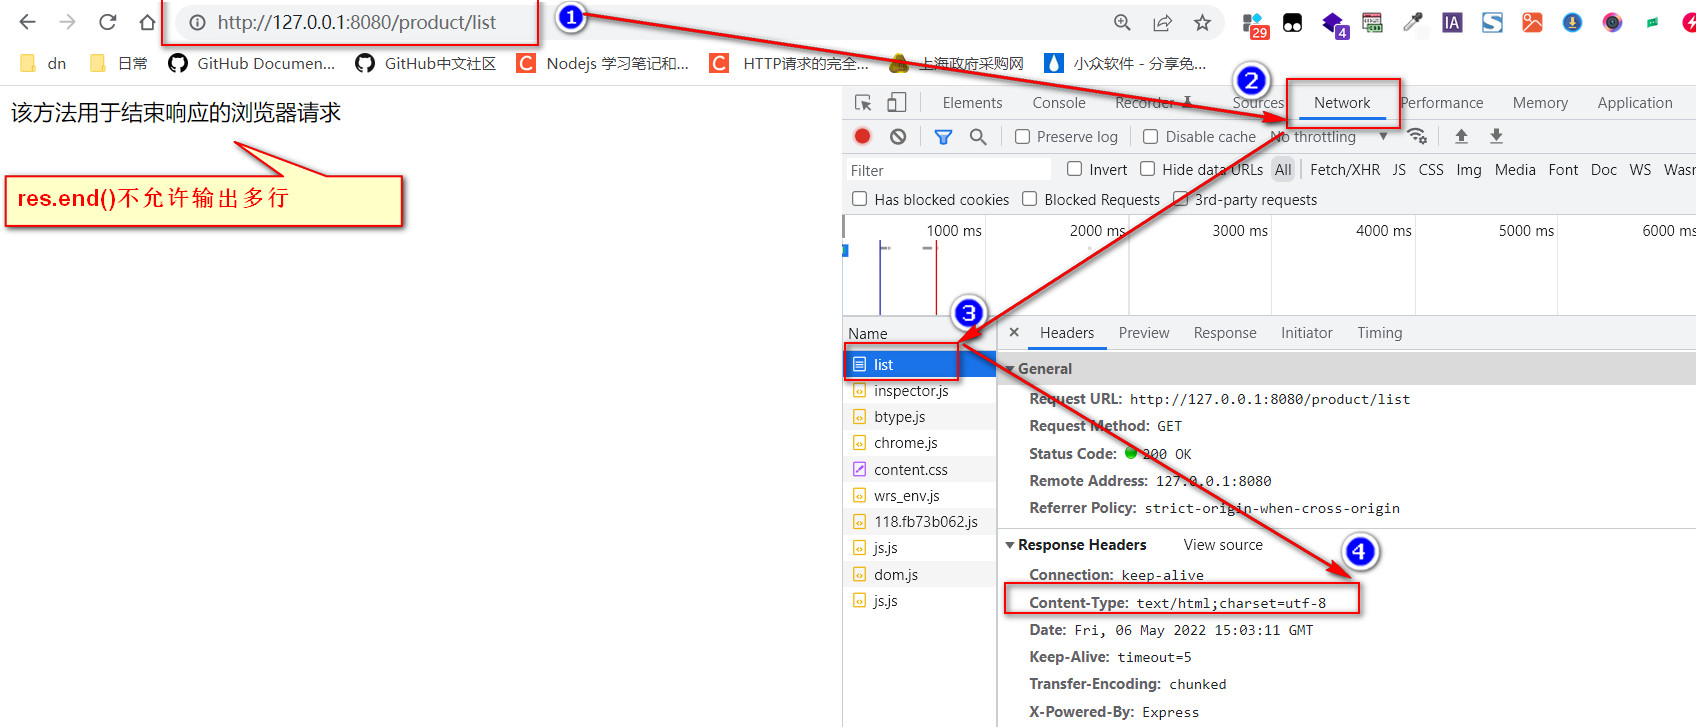Select the inspector.js request

click(920, 390)
